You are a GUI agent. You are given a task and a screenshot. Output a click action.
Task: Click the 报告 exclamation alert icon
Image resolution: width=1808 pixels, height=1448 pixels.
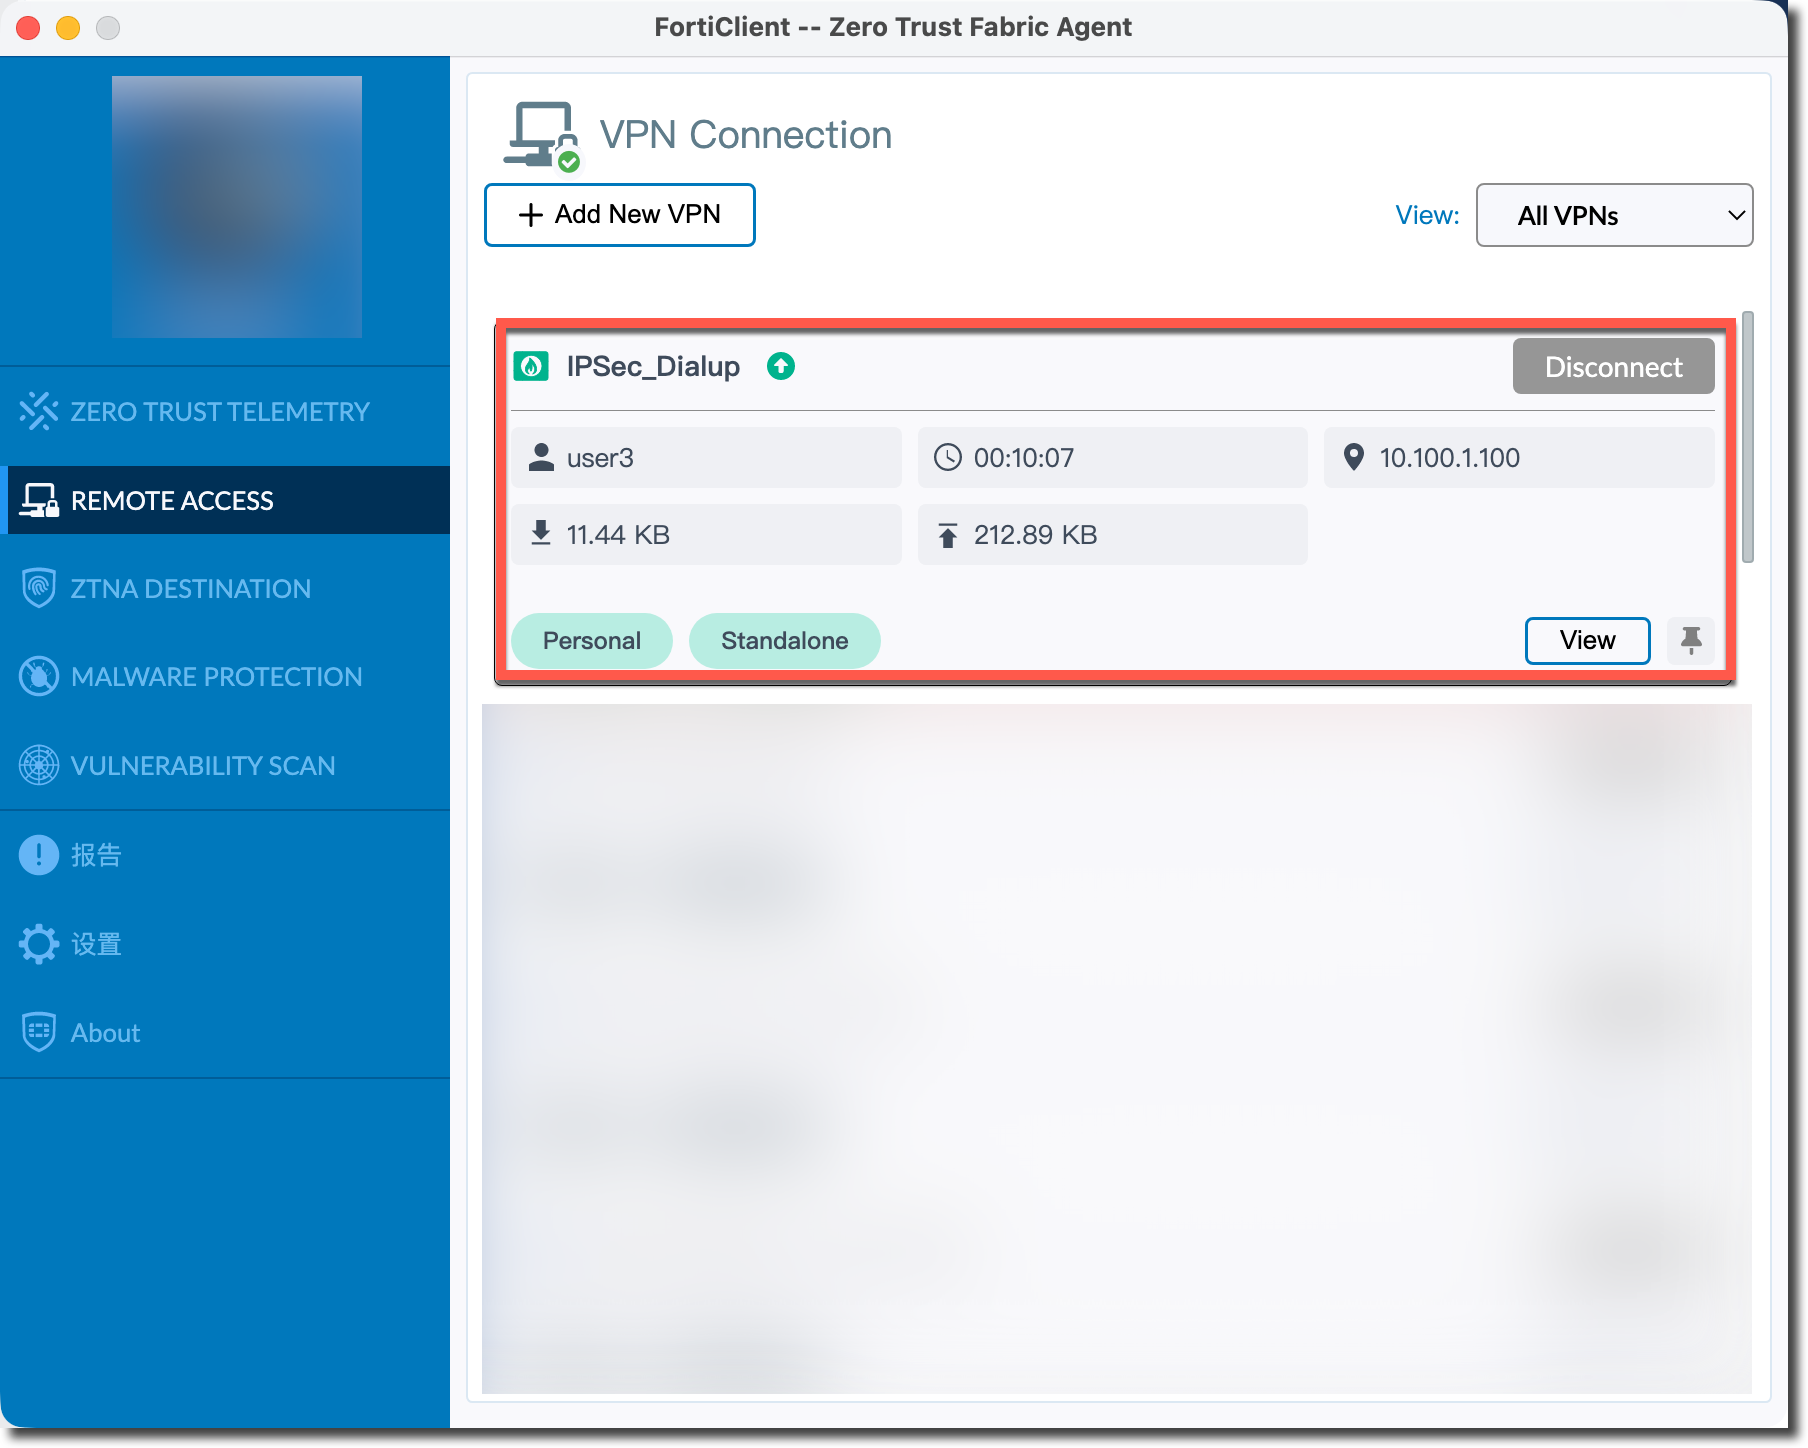(38, 855)
